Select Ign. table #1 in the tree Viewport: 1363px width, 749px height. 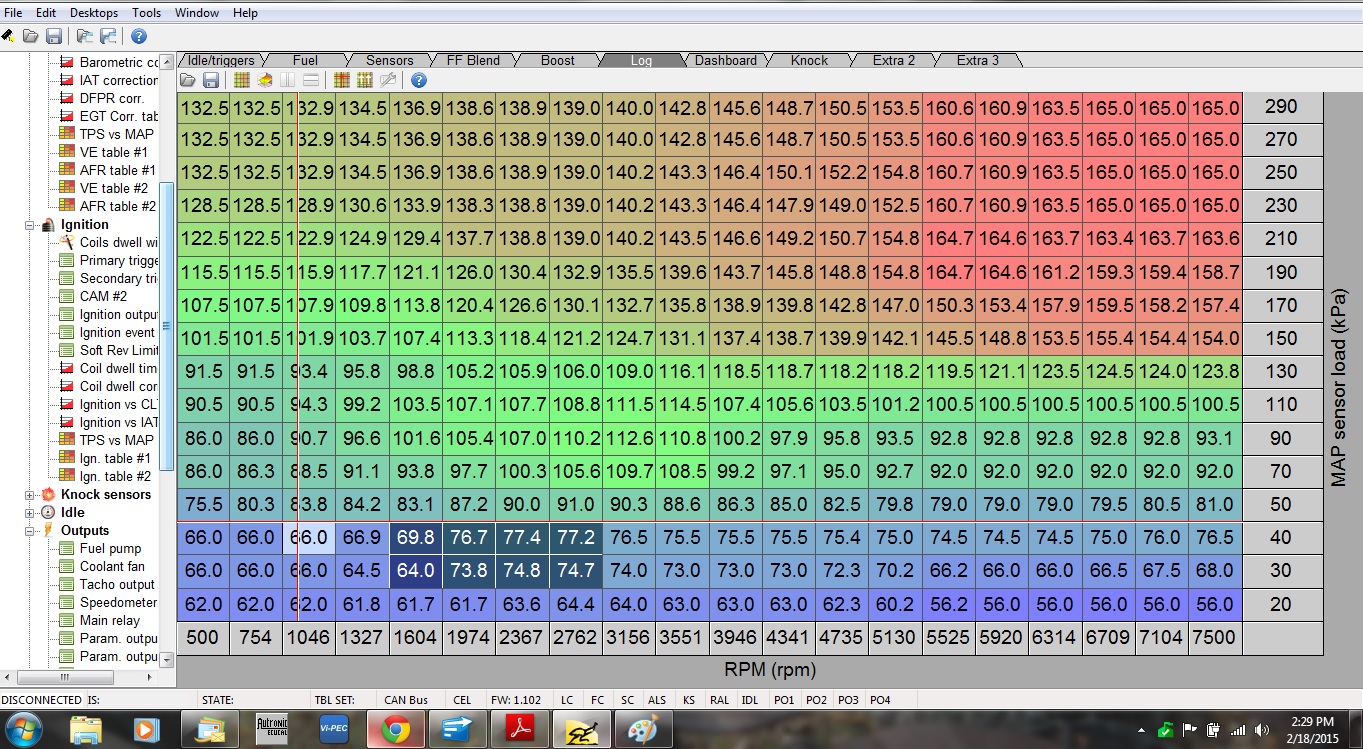115,458
